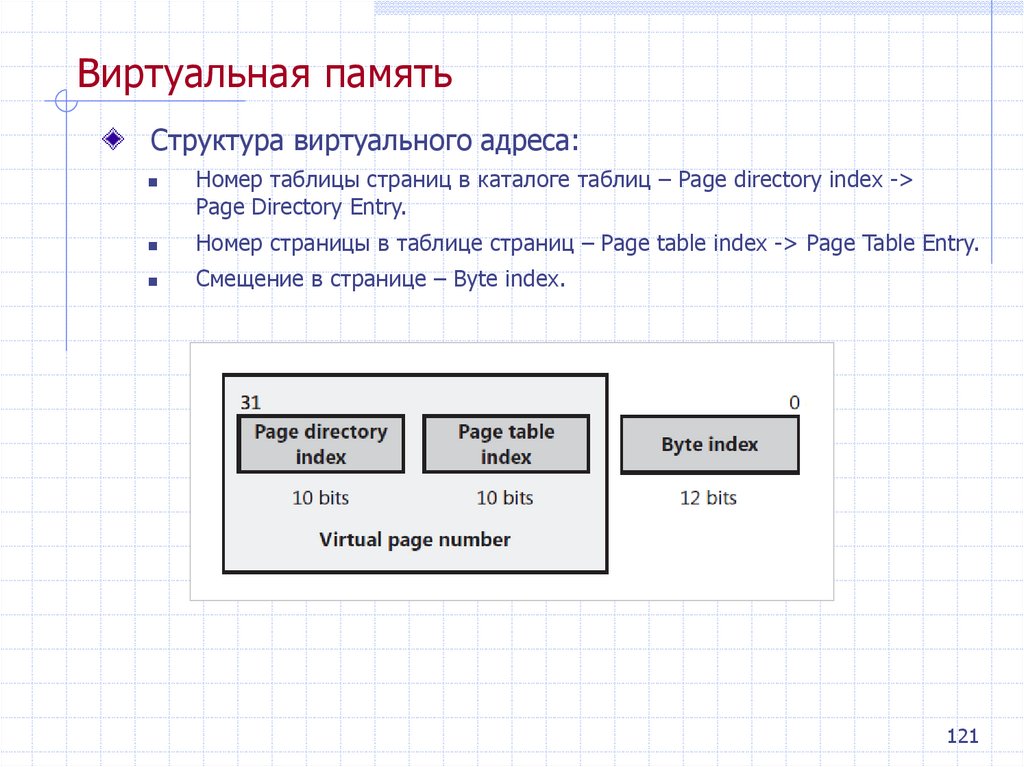Click the "Page directory index" box in diagram
The image size is (1024, 767).
[x=321, y=444]
